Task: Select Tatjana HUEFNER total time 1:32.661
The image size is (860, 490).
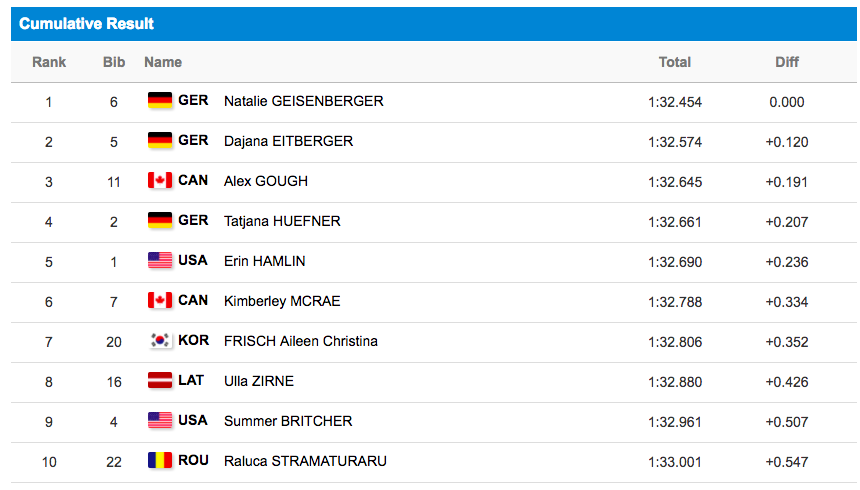Action: pos(675,222)
